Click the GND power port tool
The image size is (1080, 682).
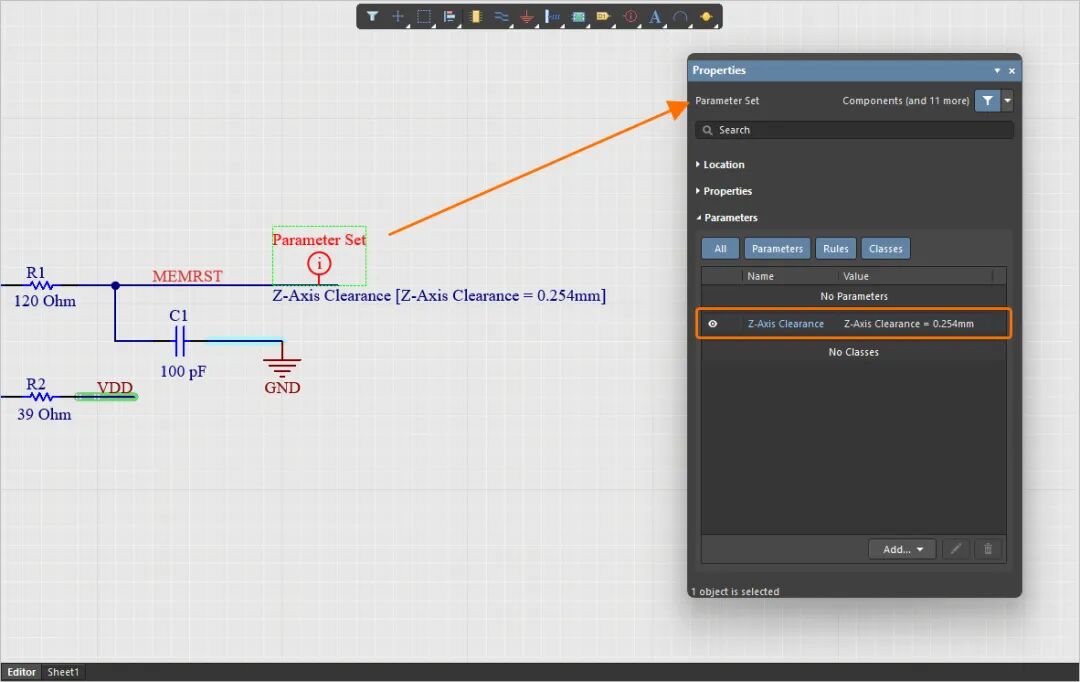tap(527, 17)
